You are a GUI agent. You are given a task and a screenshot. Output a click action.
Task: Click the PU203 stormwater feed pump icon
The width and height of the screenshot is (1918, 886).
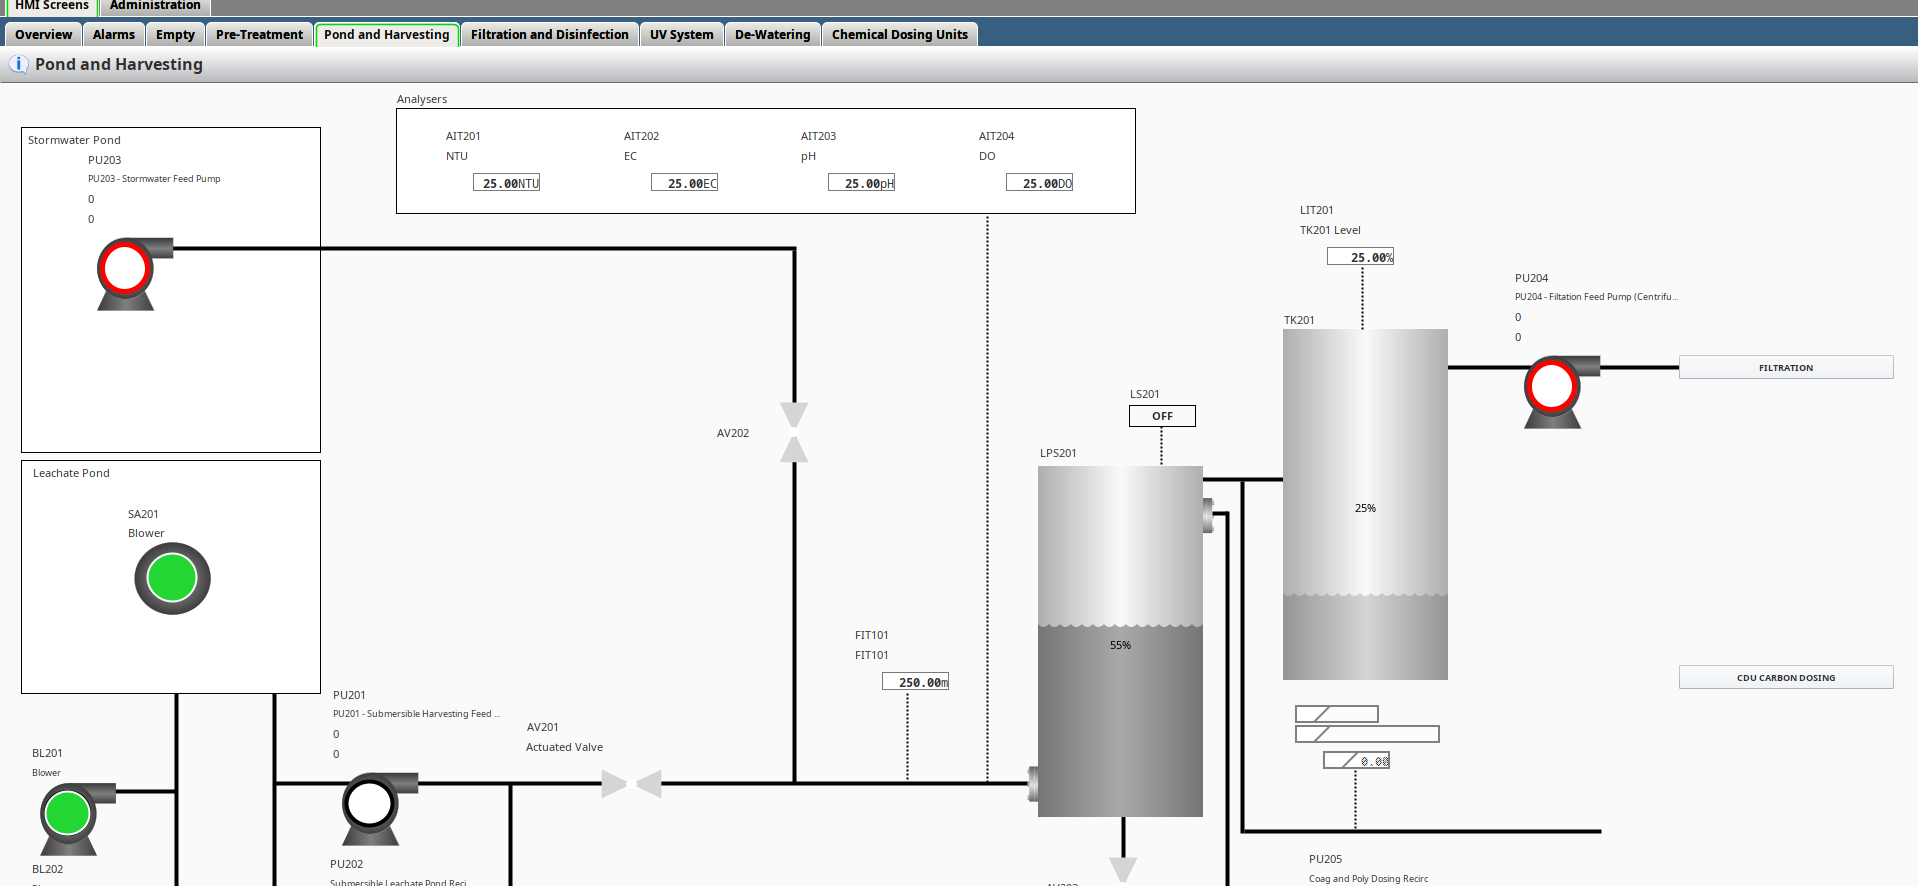tap(134, 274)
